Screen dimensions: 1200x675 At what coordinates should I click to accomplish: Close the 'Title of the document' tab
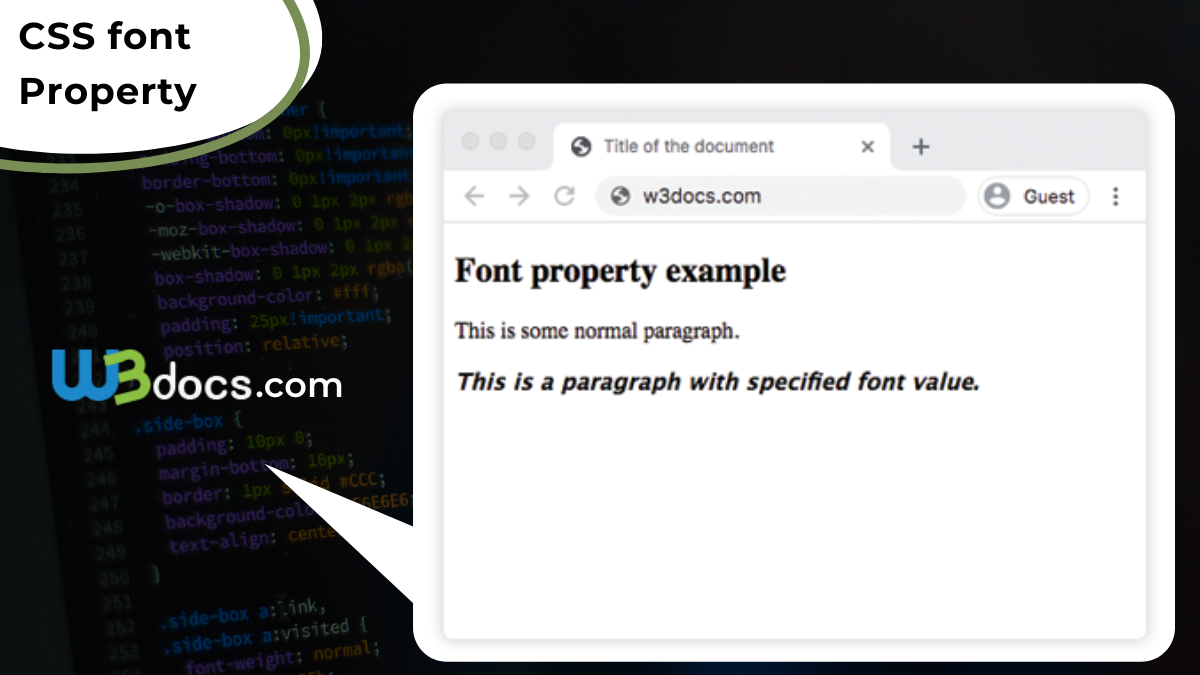click(867, 147)
